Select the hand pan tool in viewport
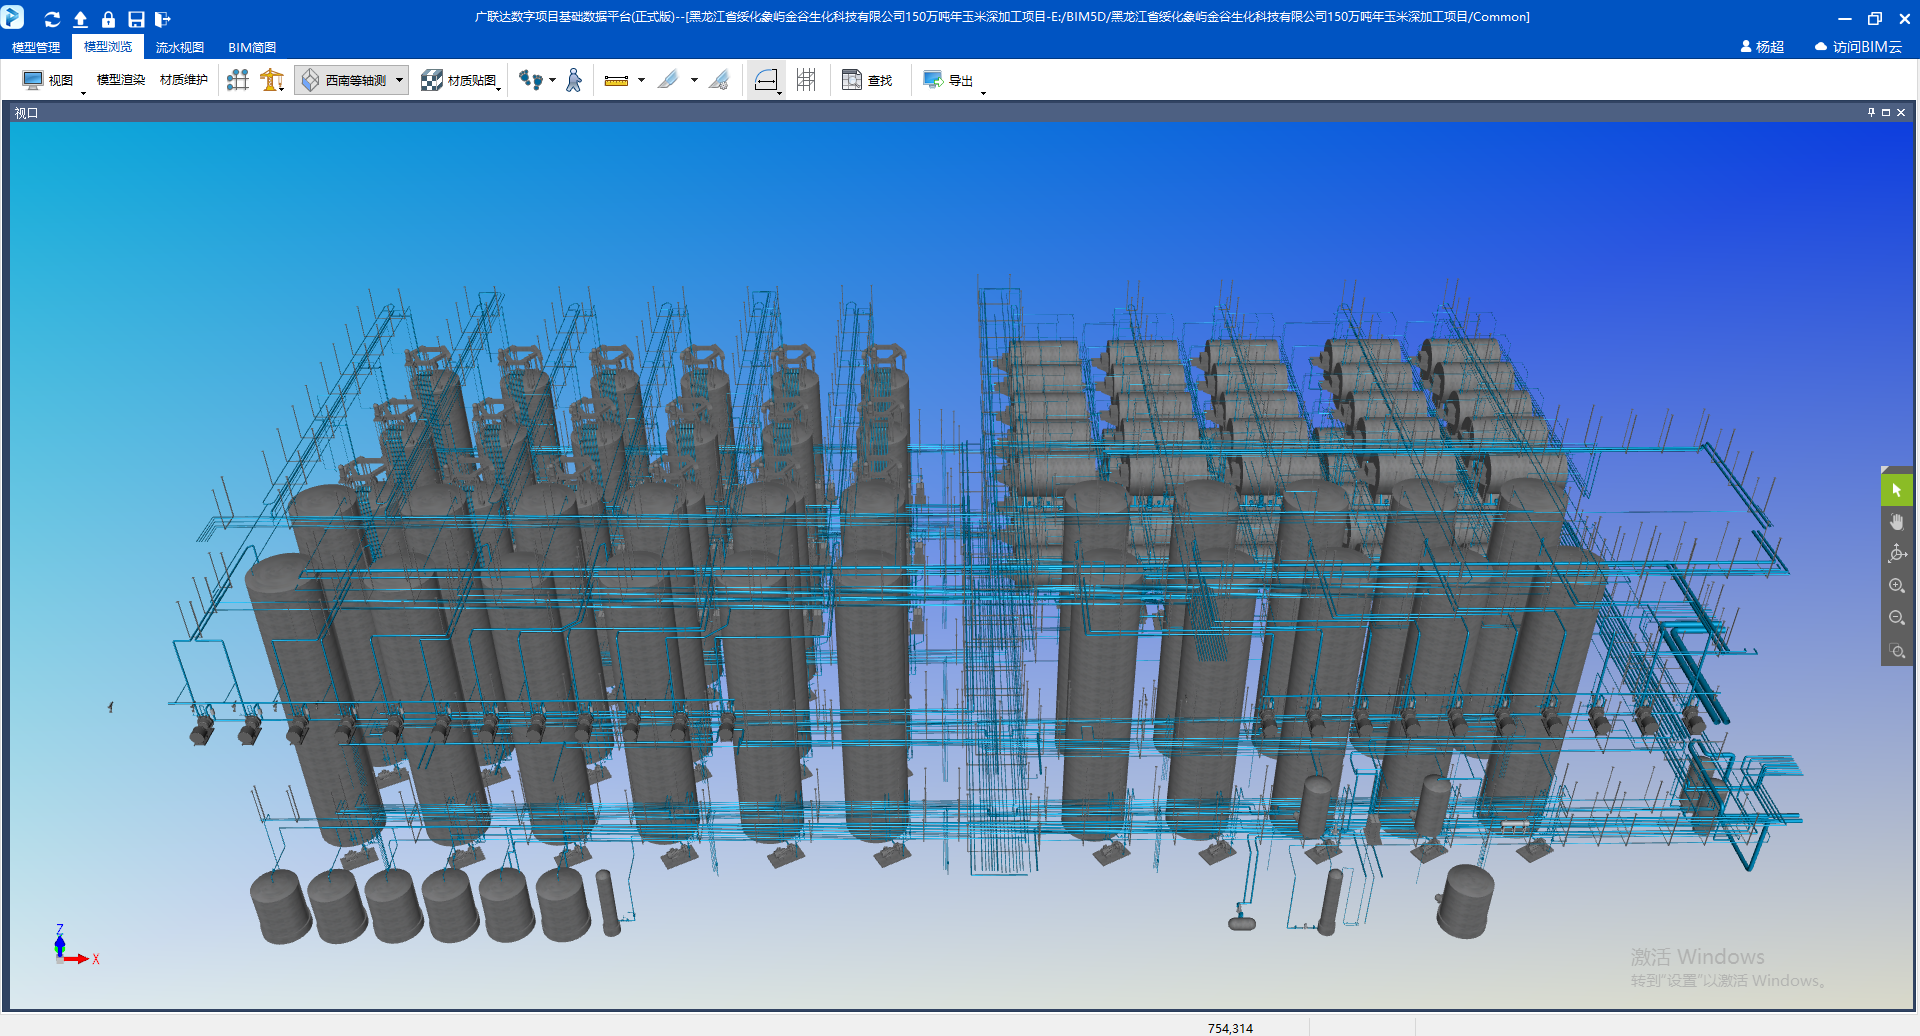This screenshot has width=1920, height=1036. 1896,522
